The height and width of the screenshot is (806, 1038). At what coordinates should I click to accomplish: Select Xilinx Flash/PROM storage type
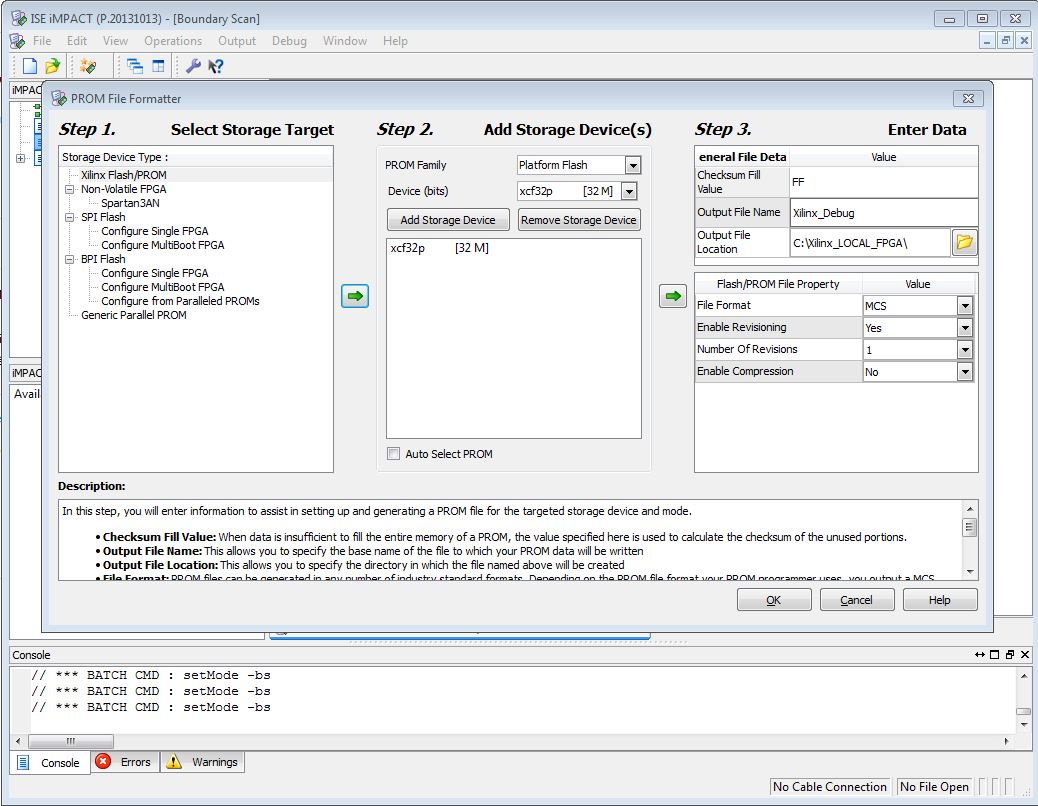124,175
